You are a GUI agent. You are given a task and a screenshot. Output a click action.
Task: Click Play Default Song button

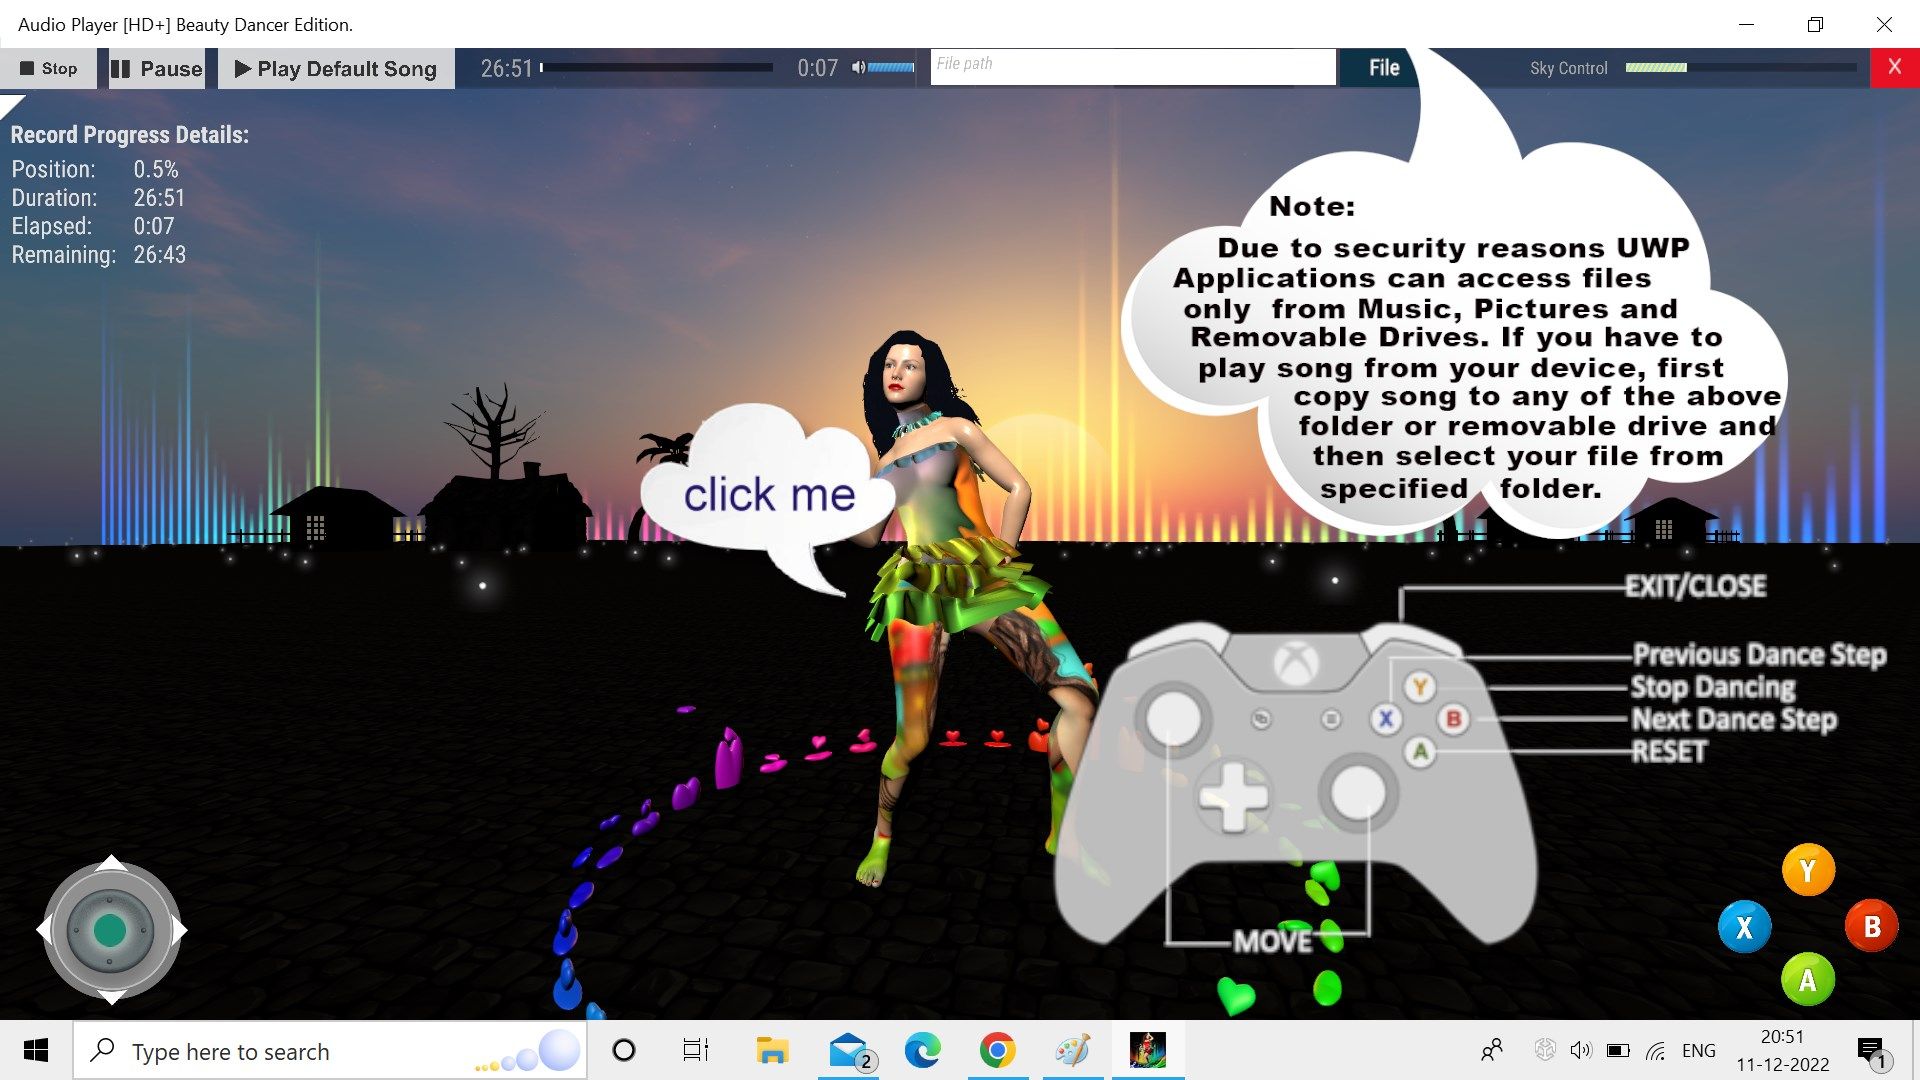[334, 67]
